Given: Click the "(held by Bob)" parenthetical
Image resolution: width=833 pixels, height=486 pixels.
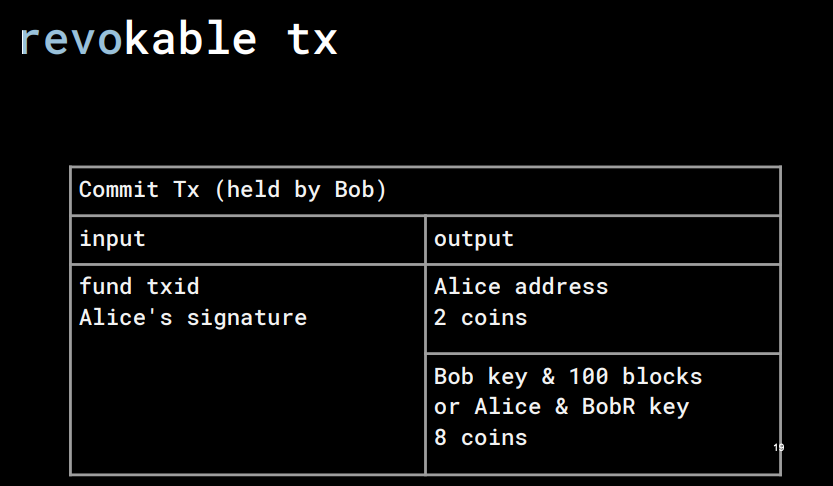Looking at the screenshot, I should tap(300, 190).
